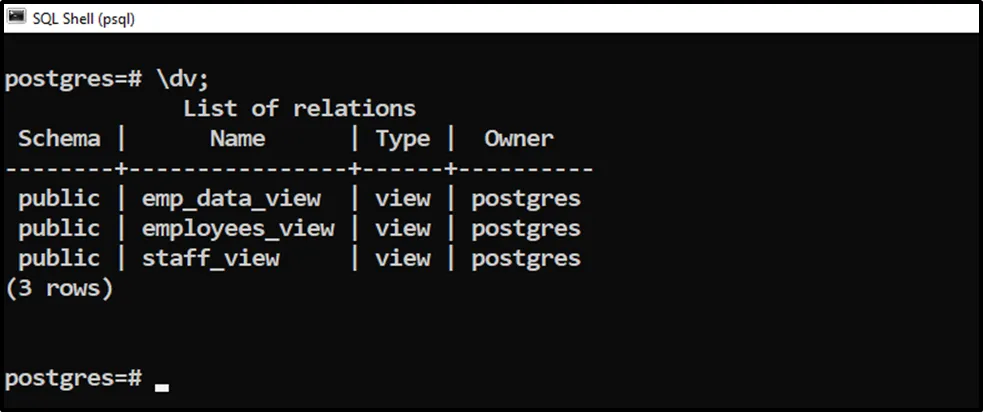The width and height of the screenshot is (983, 412).
Task: Click "public" schema in the staff_view row
Action: coord(59,259)
